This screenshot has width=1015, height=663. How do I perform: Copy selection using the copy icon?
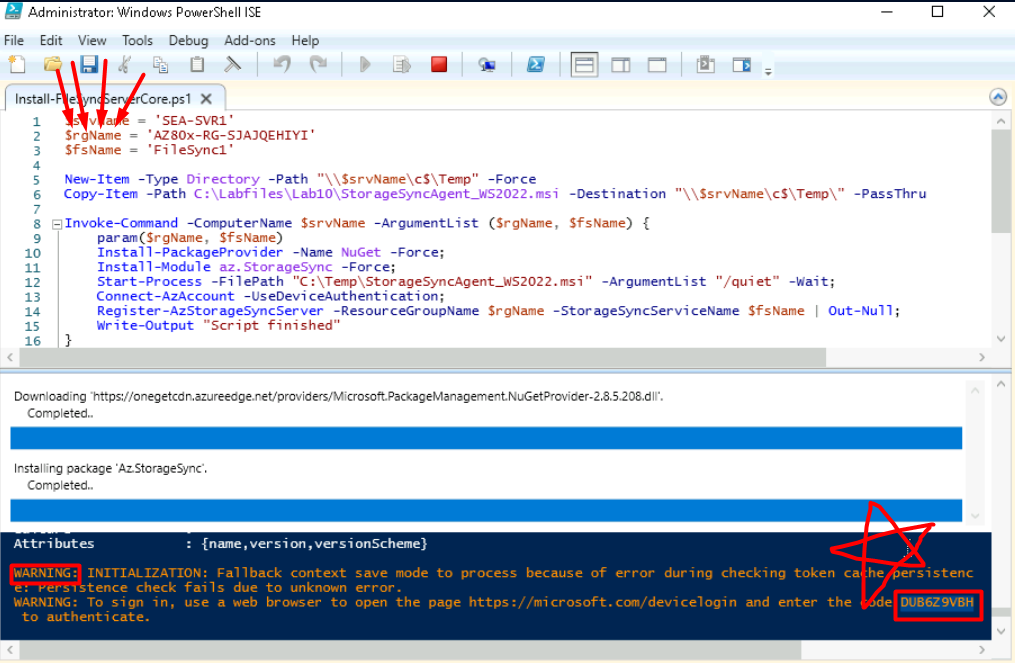pyautogui.click(x=161, y=64)
